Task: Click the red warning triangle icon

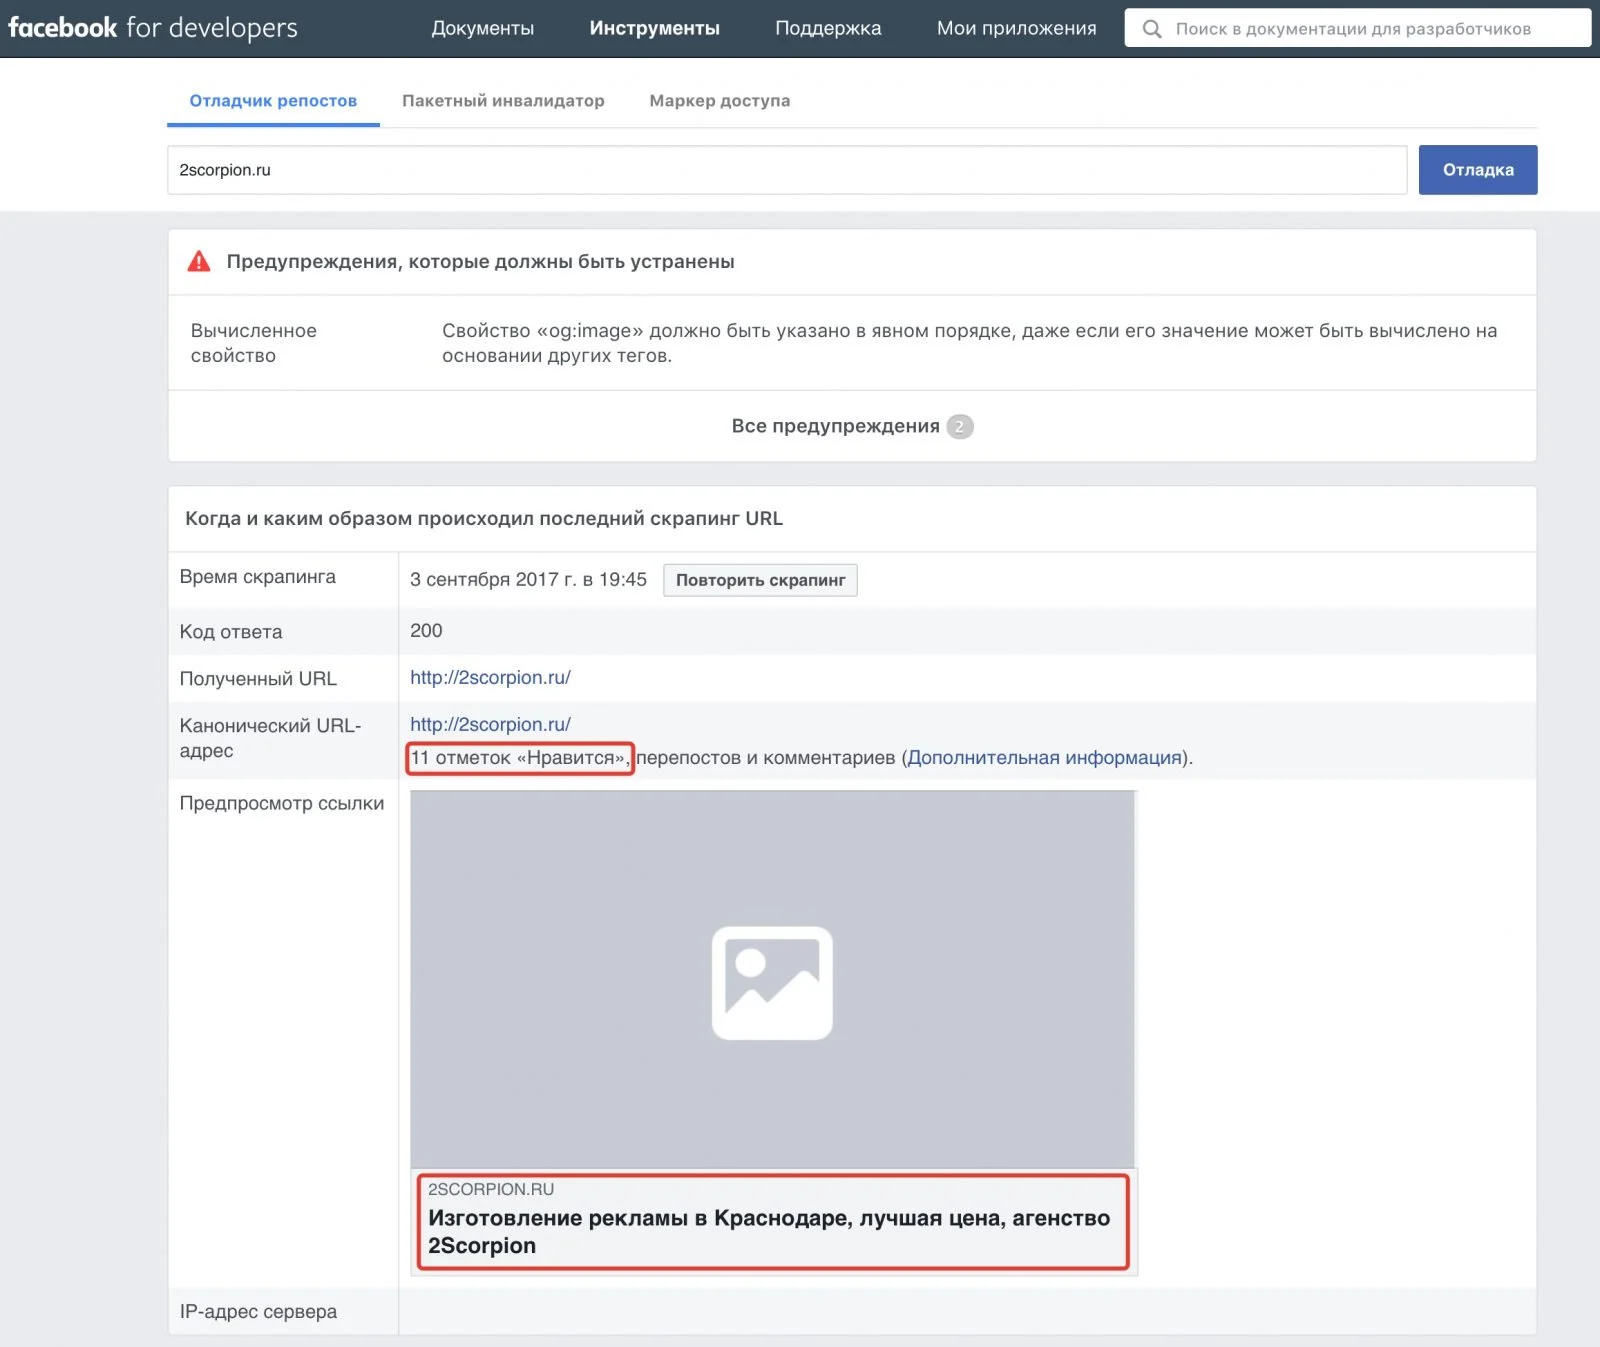Action: coord(199,262)
